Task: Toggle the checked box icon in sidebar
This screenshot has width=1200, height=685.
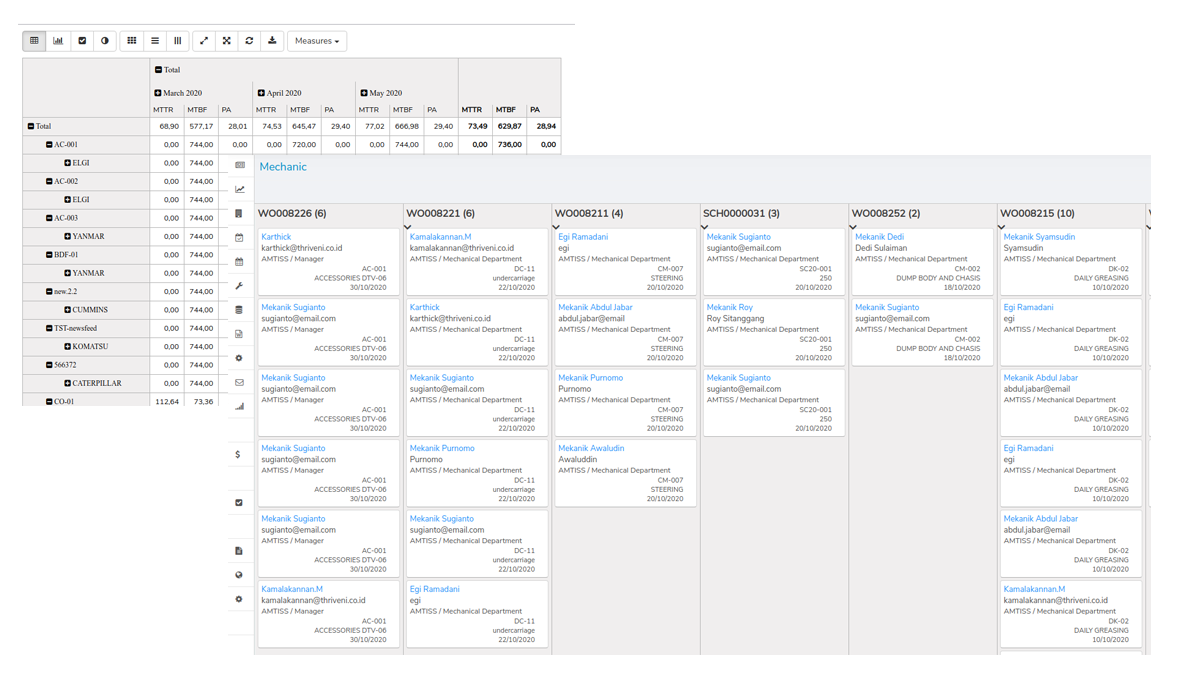Action: click(239, 503)
